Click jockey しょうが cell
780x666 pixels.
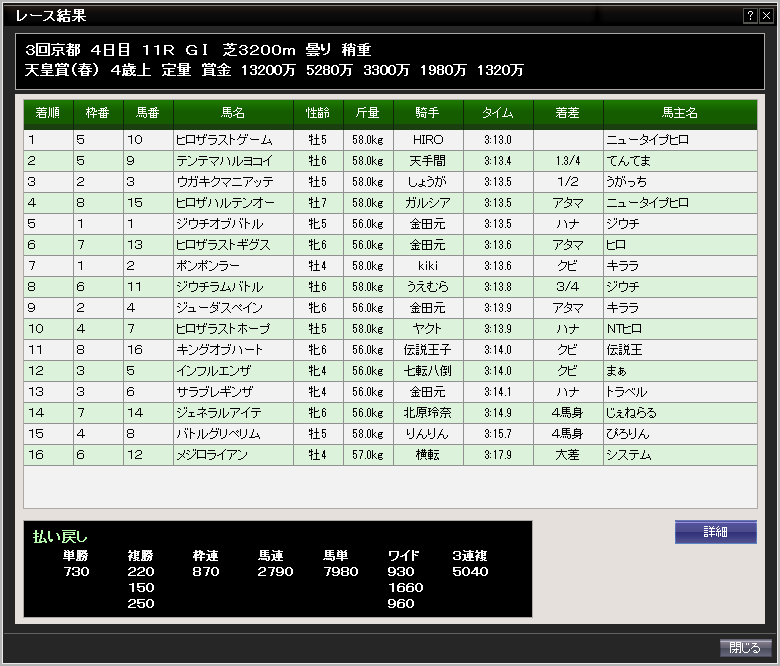(428, 182)
